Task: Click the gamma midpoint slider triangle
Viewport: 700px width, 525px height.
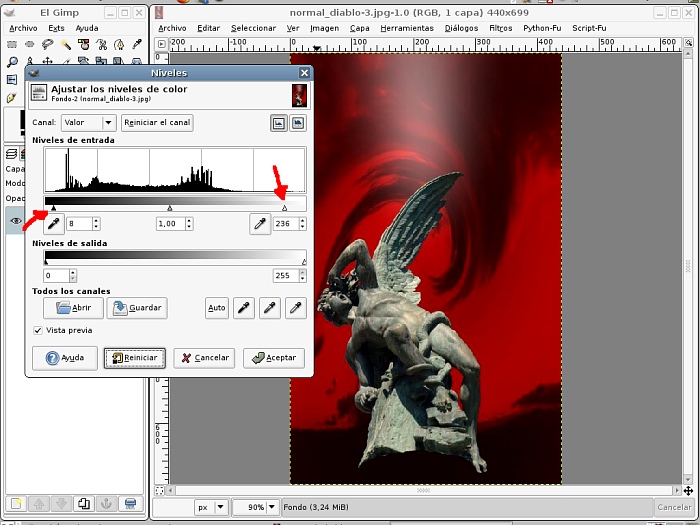Action: click(170, 208)
